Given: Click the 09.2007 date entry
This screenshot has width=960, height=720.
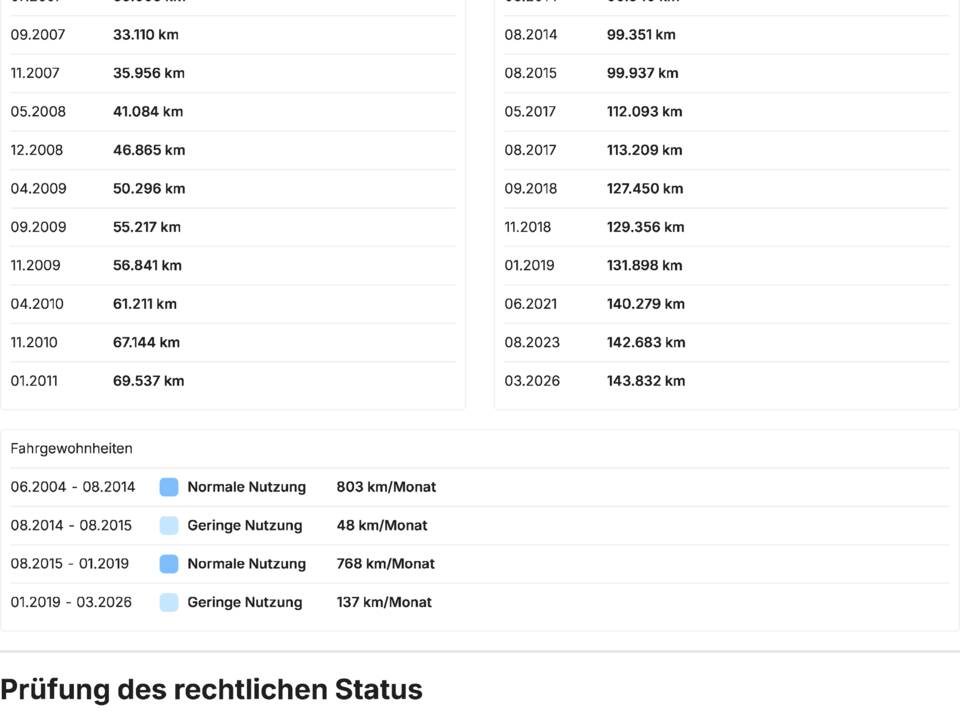Looking at the screenshot, I should tap(38, 35).
